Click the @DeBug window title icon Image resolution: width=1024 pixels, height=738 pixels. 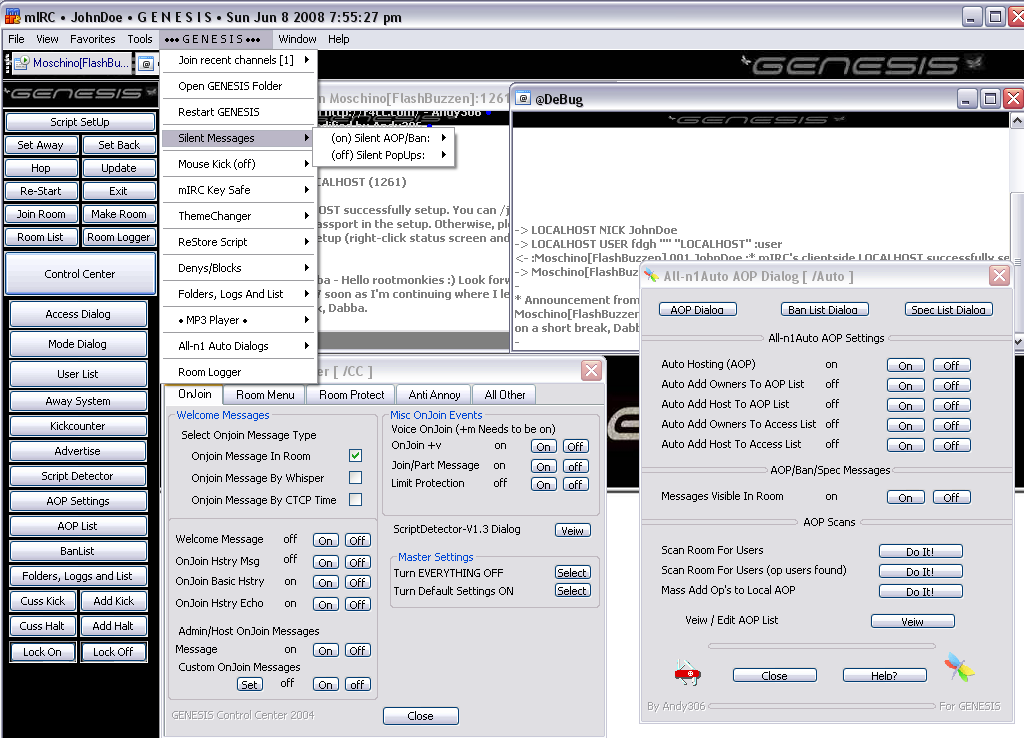pyautogui.click(x=522, y=99)
